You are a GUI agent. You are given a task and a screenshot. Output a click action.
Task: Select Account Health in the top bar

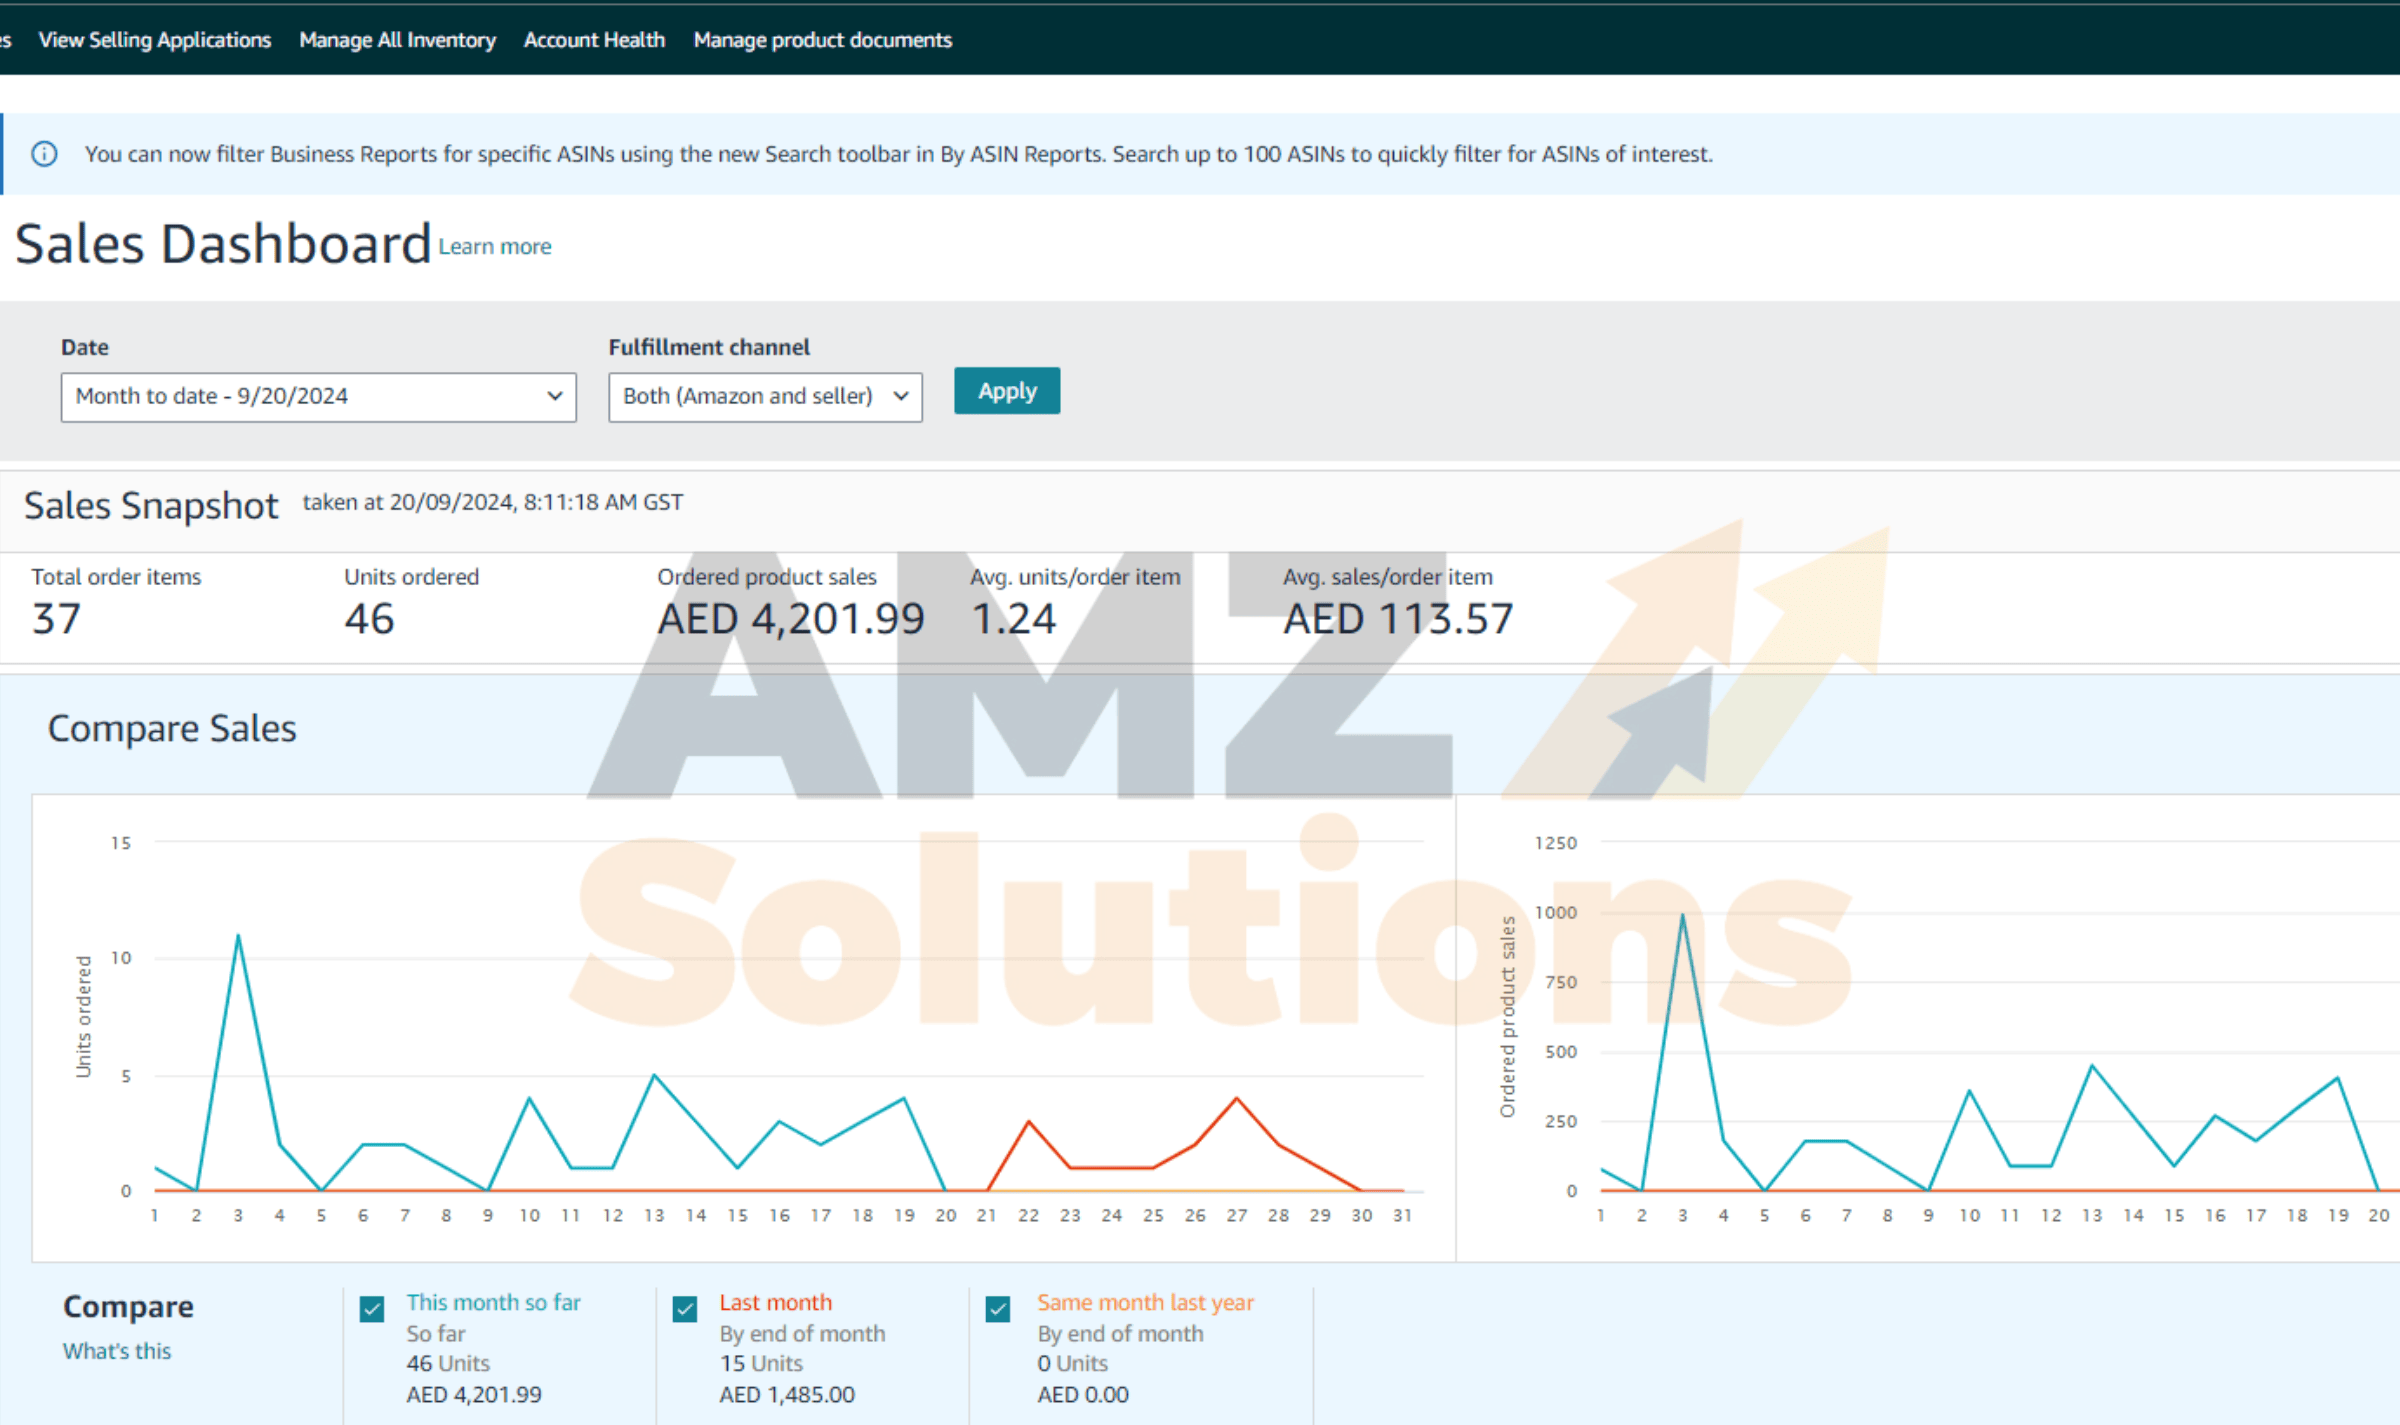click(594, 40)
